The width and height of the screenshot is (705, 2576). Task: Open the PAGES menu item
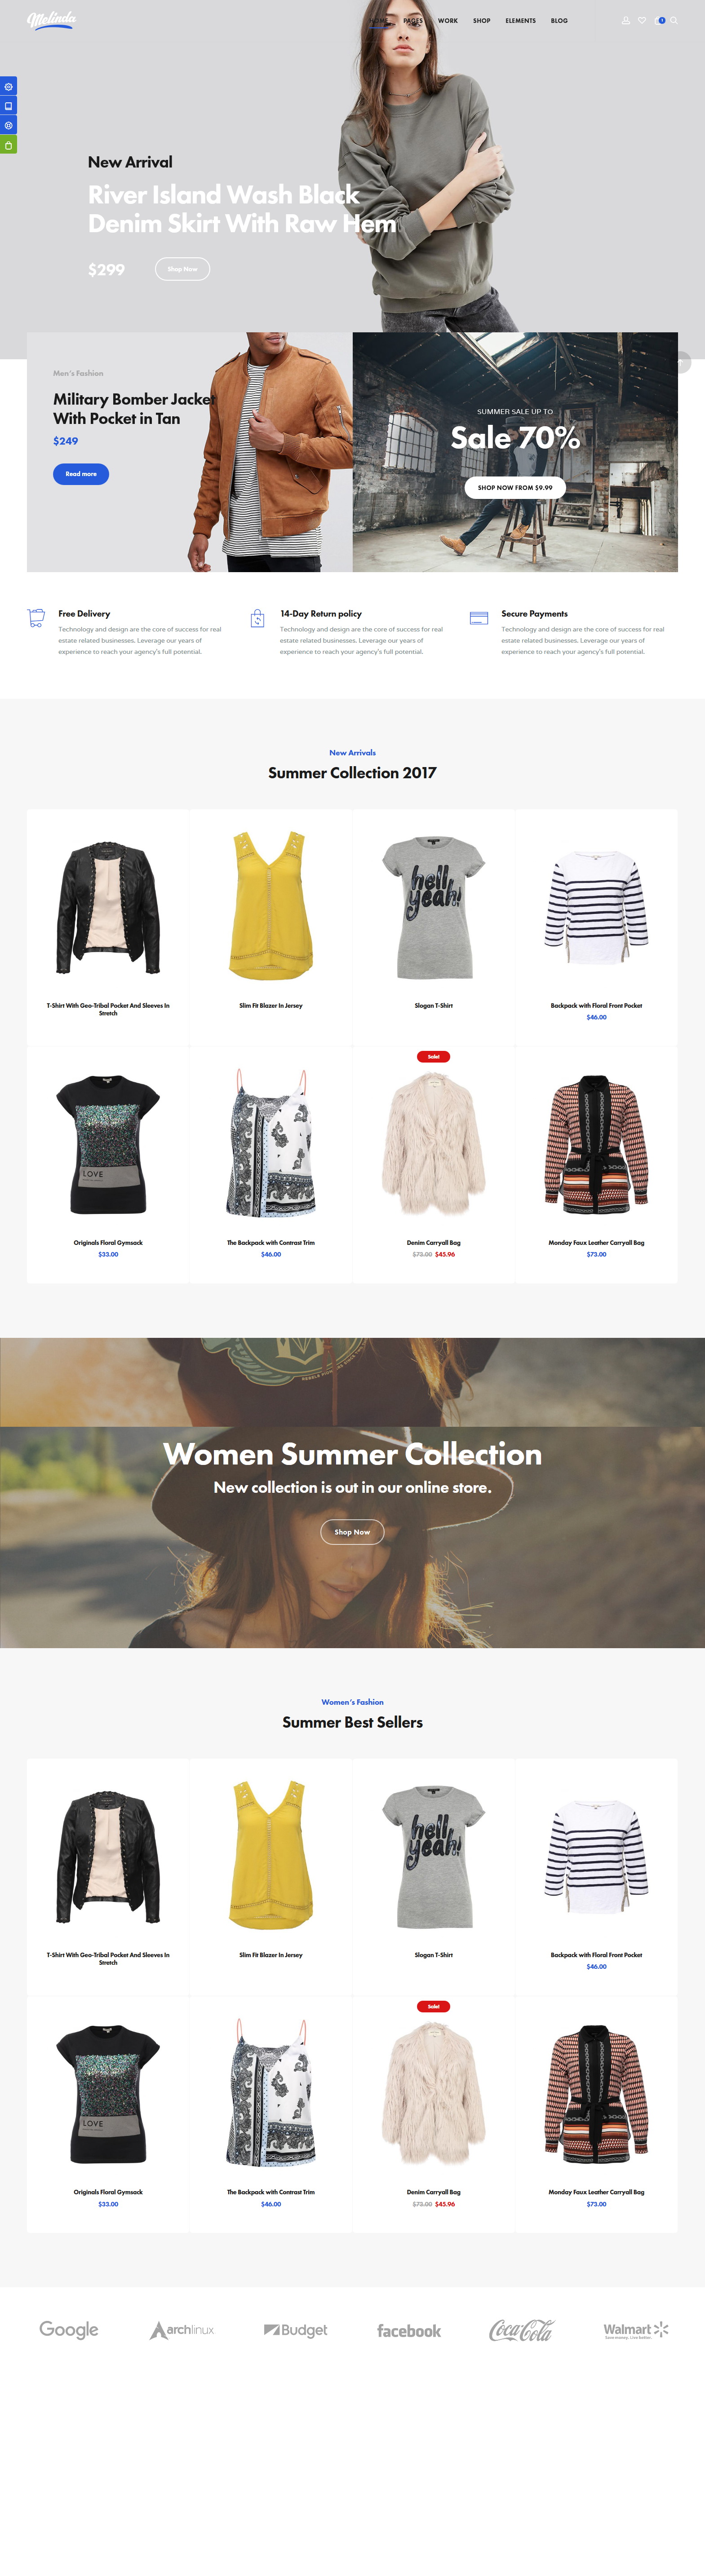coord(413,20)
